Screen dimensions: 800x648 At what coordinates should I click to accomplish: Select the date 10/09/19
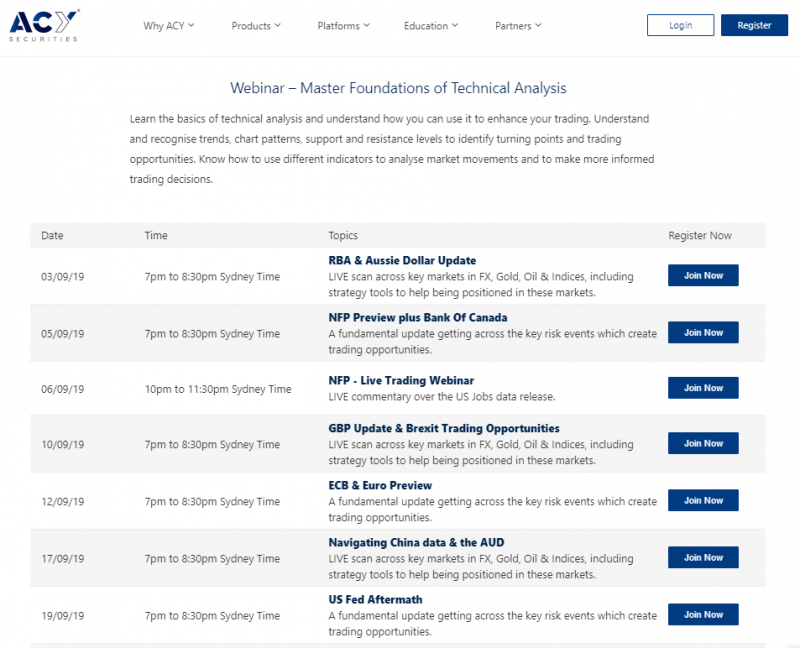coord(63,445)
